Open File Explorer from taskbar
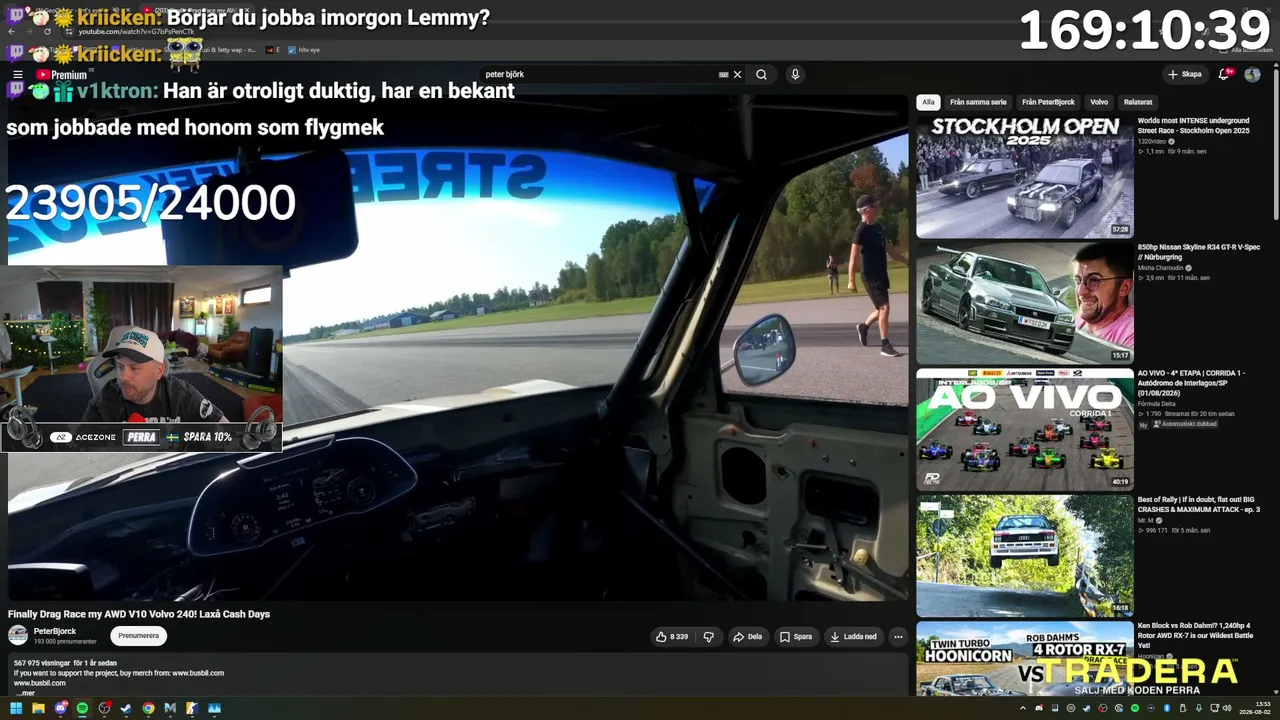1280x720 pixels. point(38,709)
